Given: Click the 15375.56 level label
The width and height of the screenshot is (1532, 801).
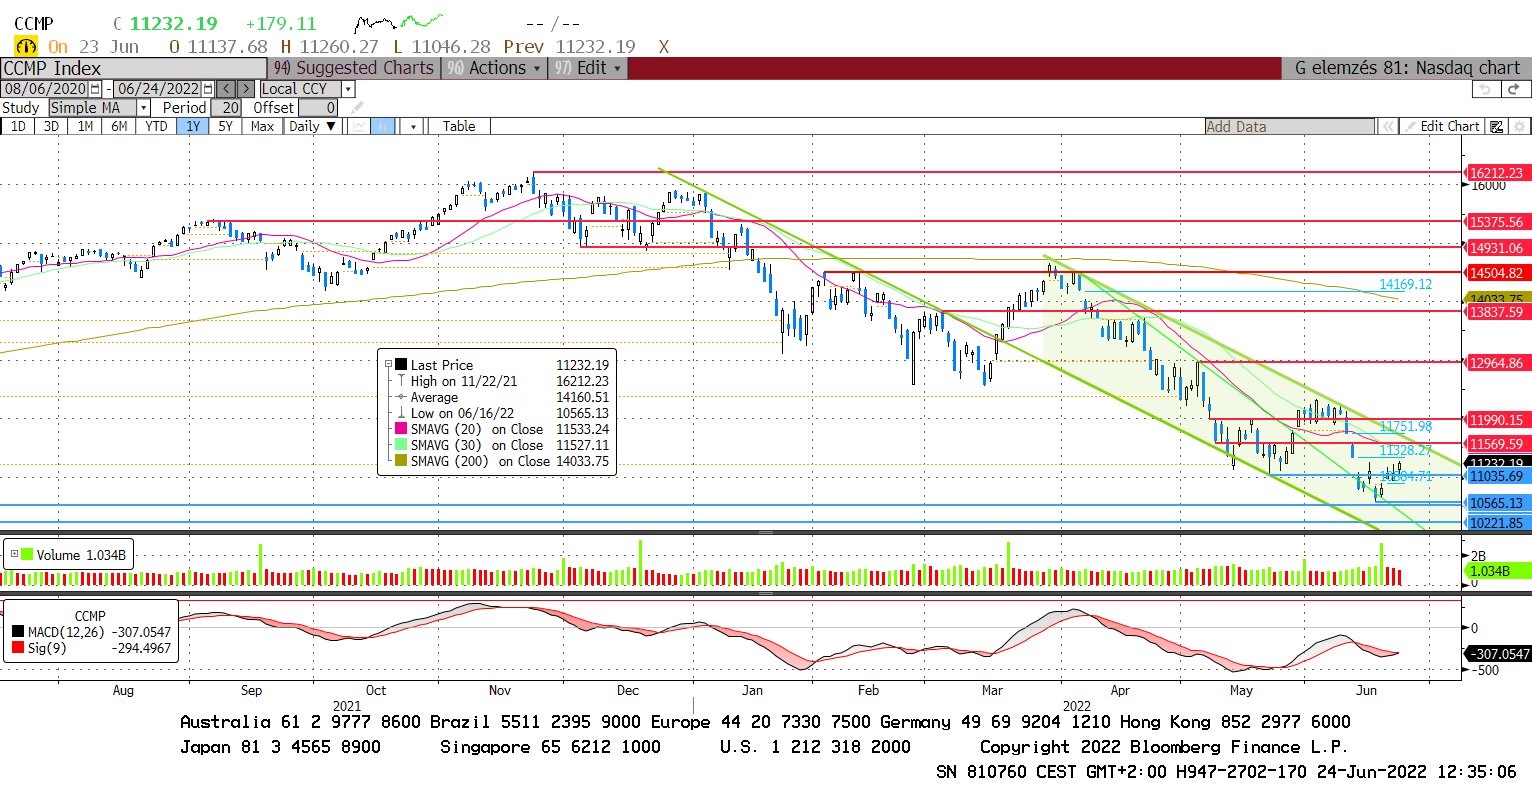Looking at the screenshot, I should (1496, 222).
